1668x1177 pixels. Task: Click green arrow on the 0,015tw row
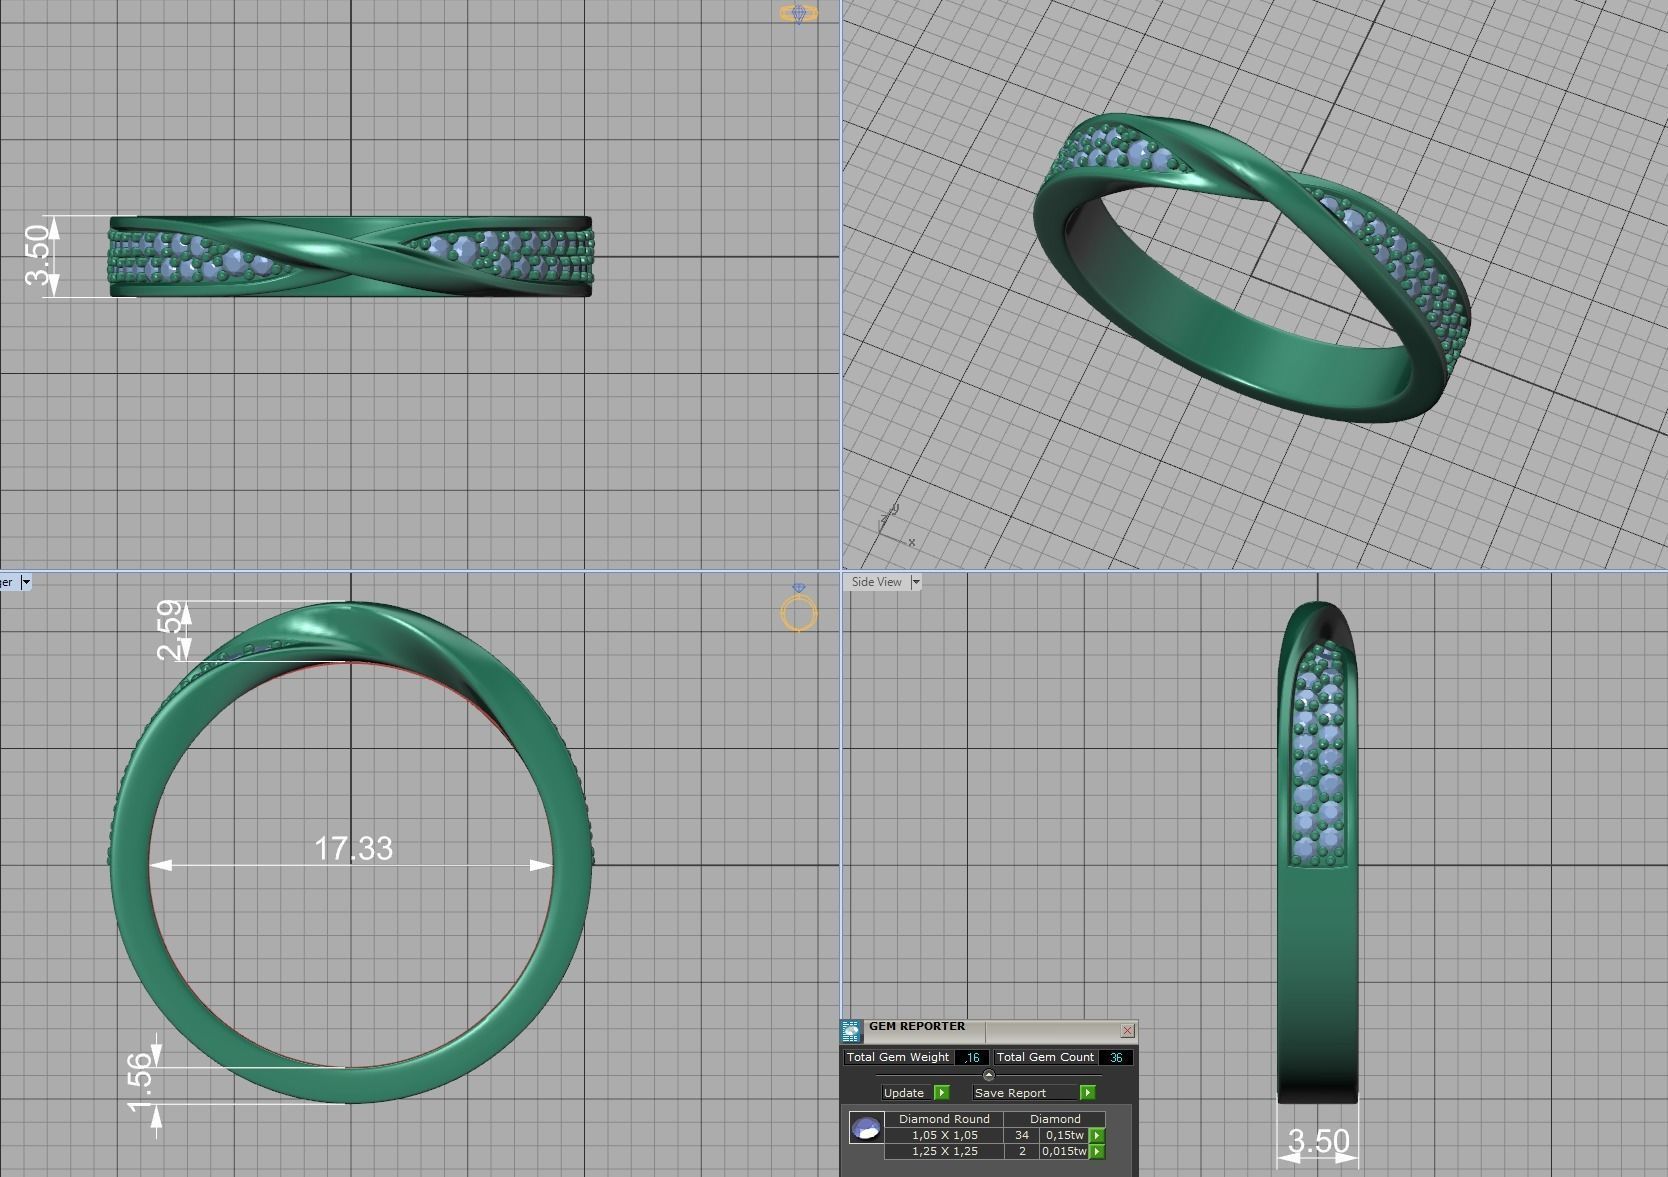(x=1097, y=1151)
